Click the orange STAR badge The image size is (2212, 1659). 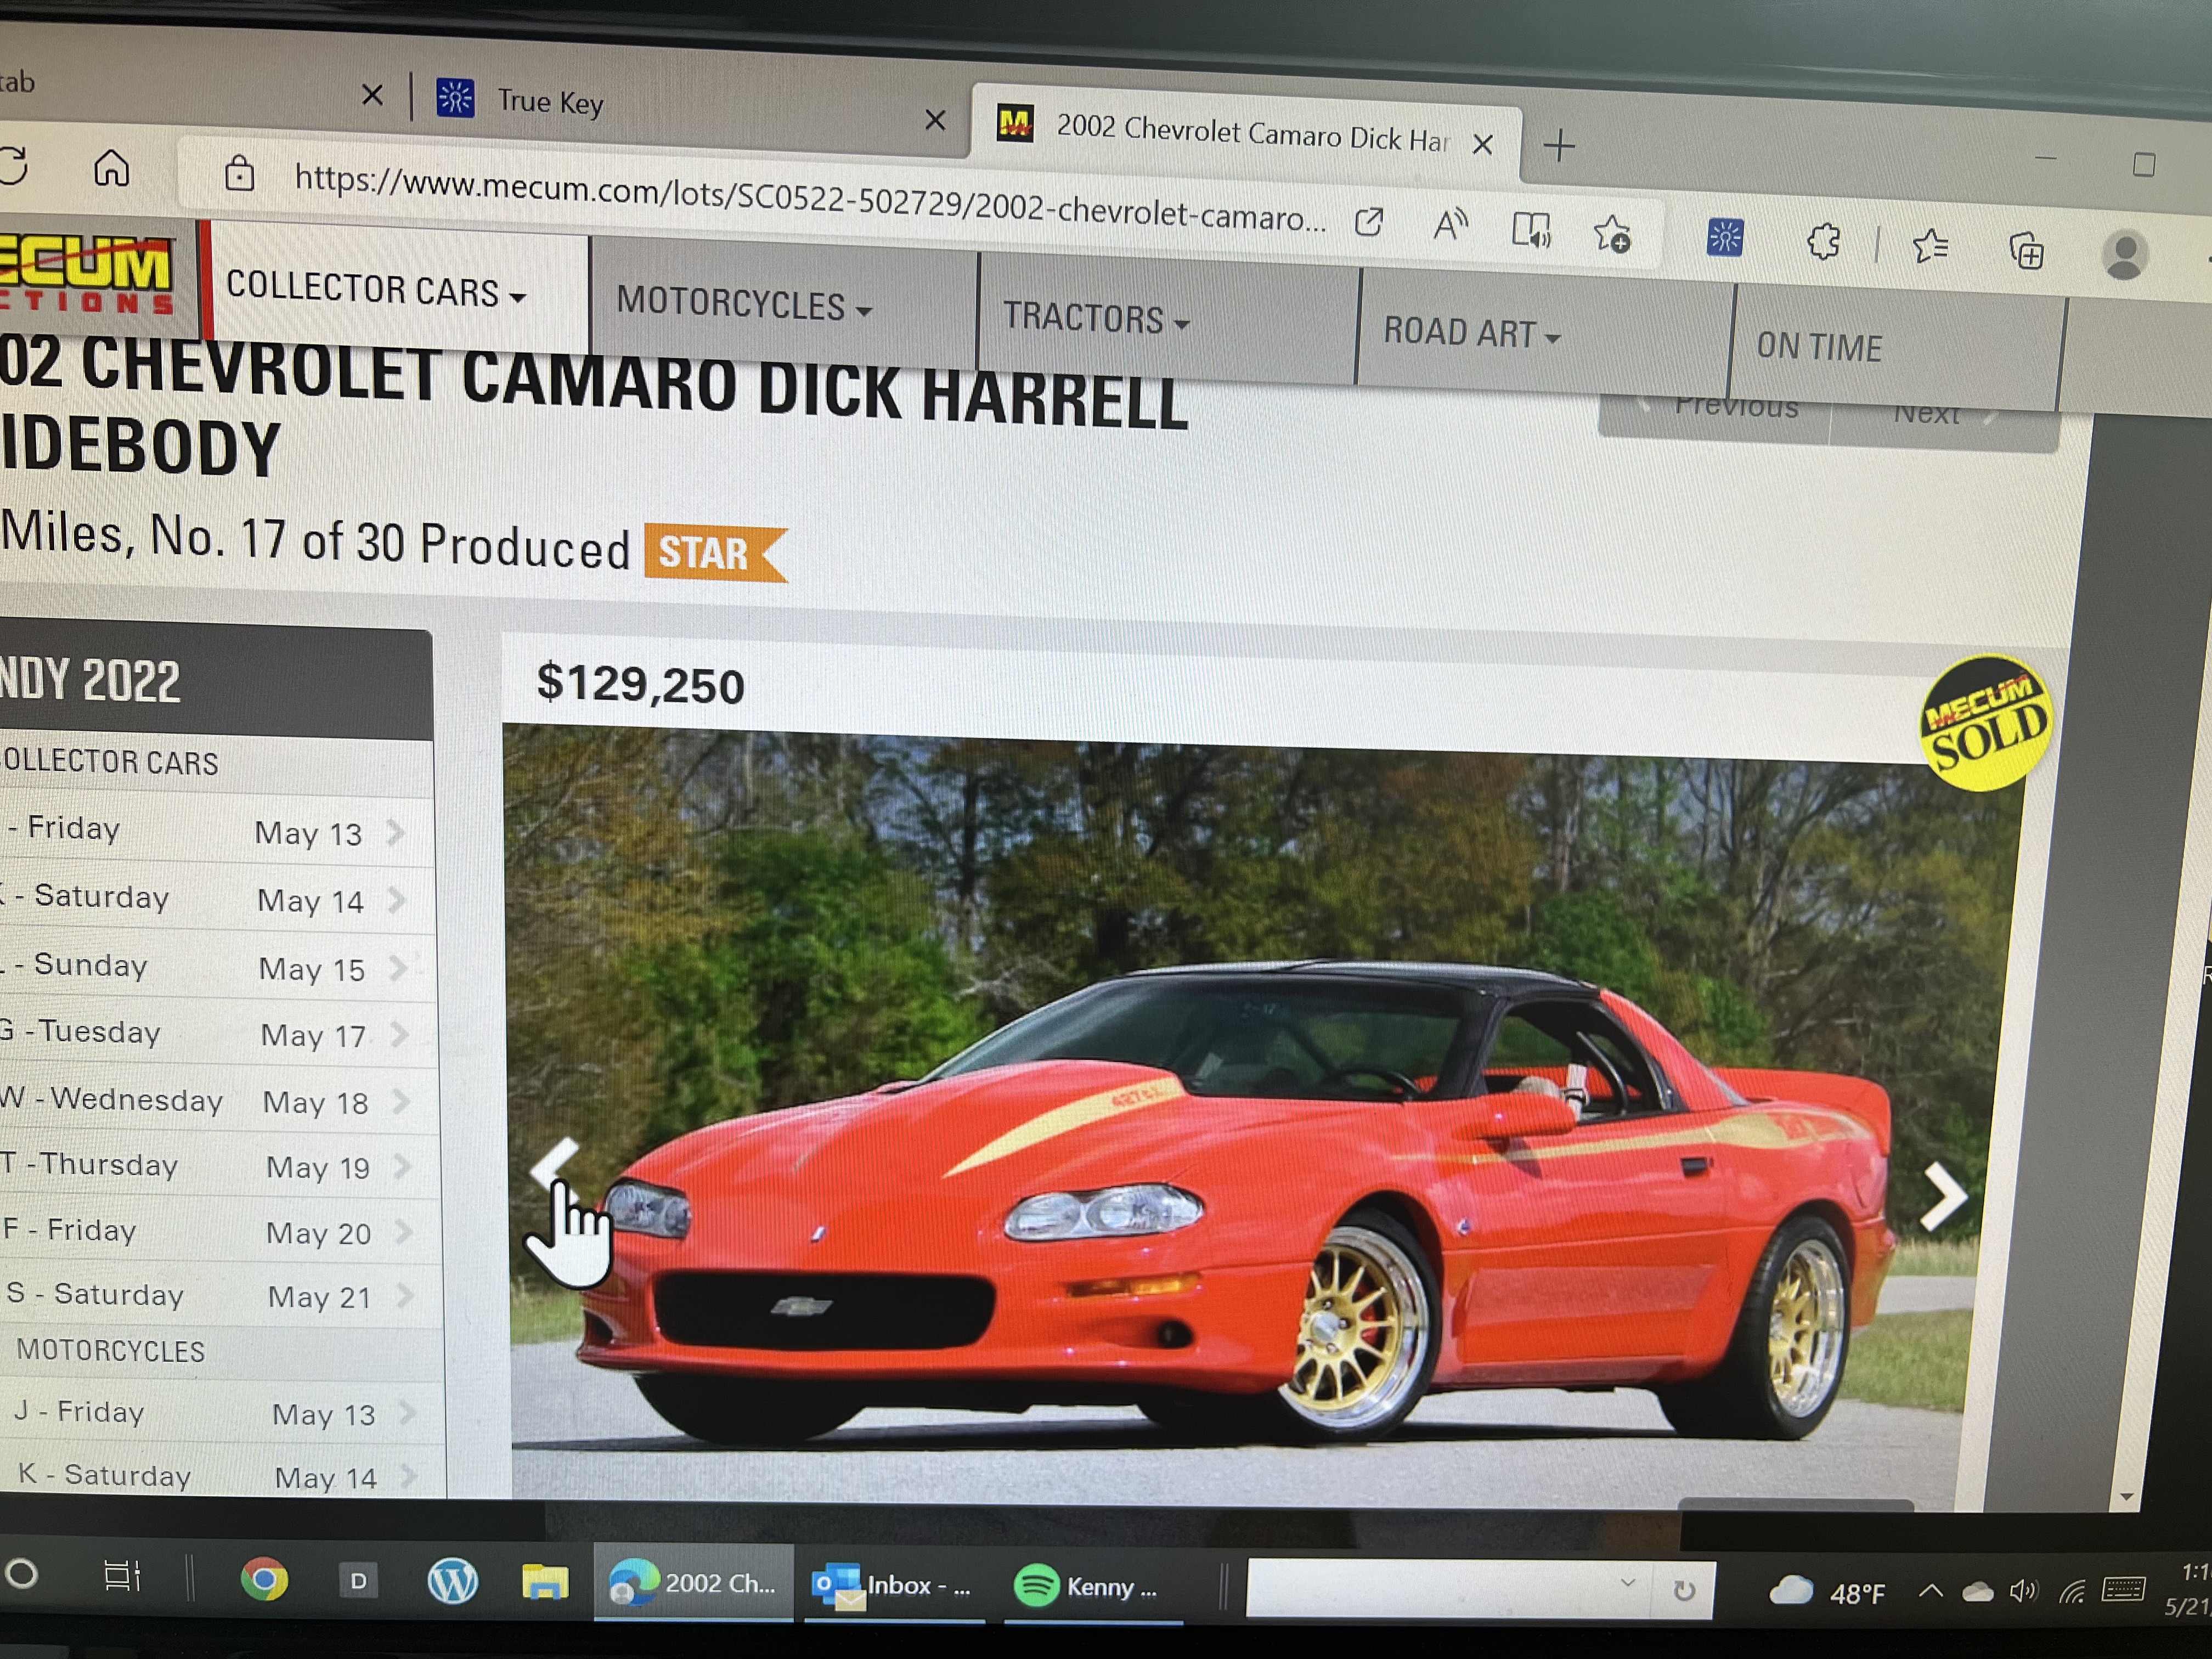click(x=715, y=552)
